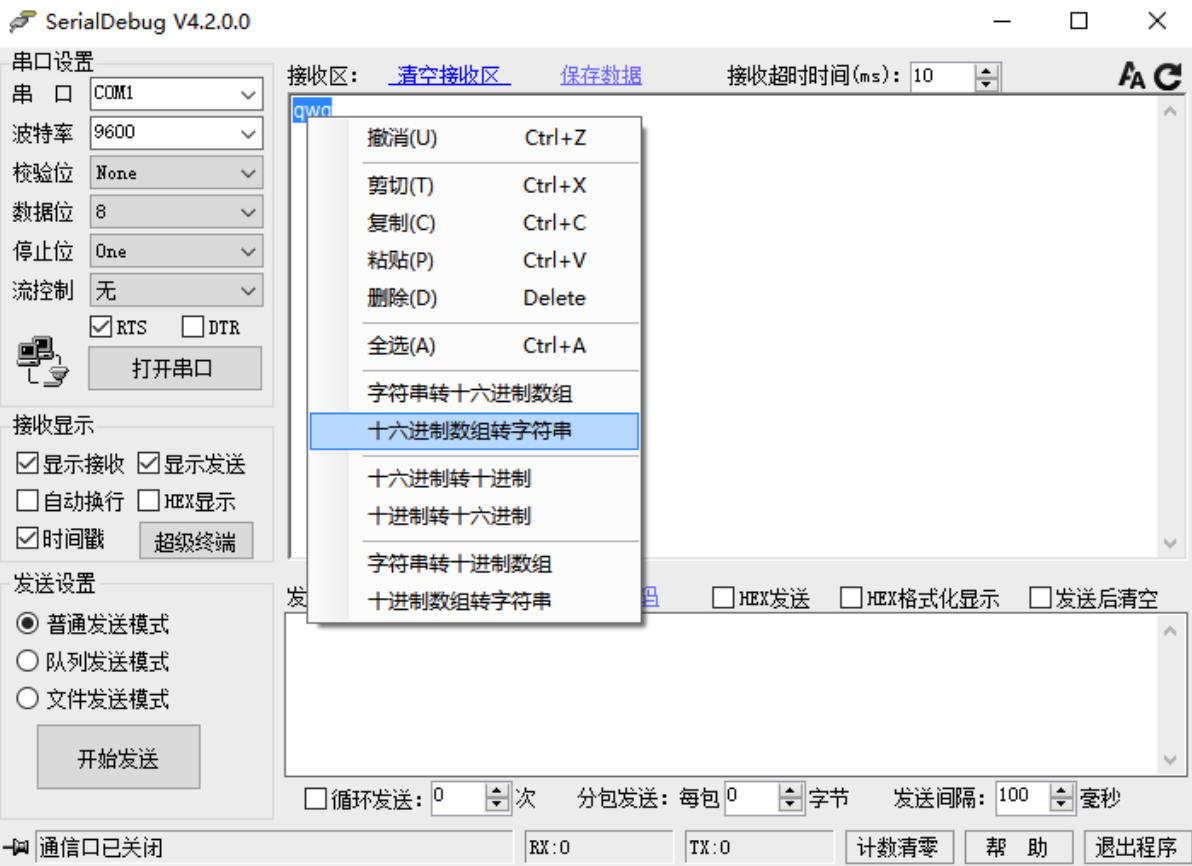Select 普通发送模式 radio button

27,623
